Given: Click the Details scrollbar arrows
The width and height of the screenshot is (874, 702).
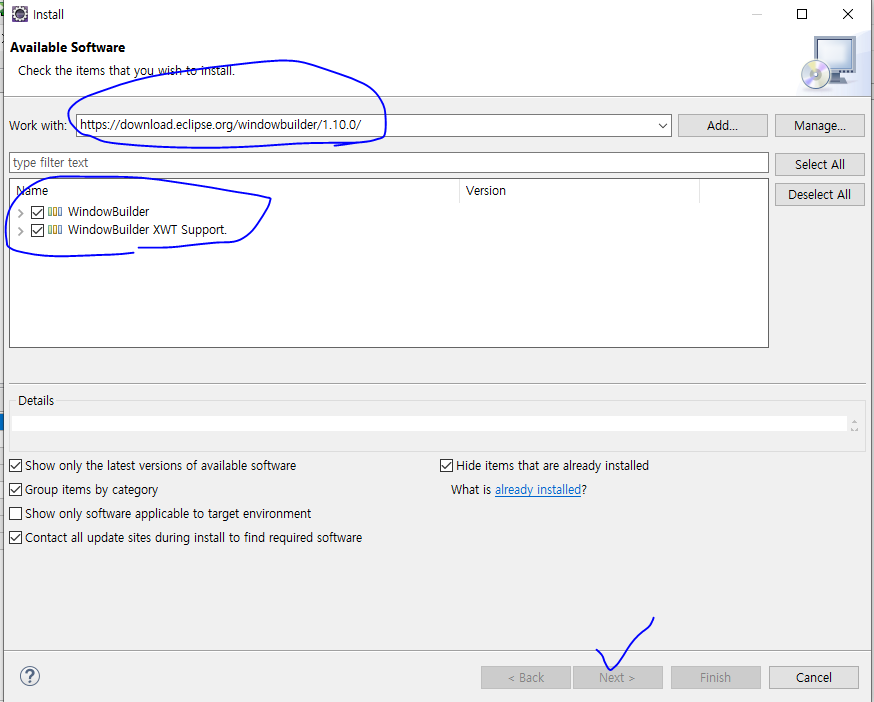Looking at the screenshot, I should point(854,425).
